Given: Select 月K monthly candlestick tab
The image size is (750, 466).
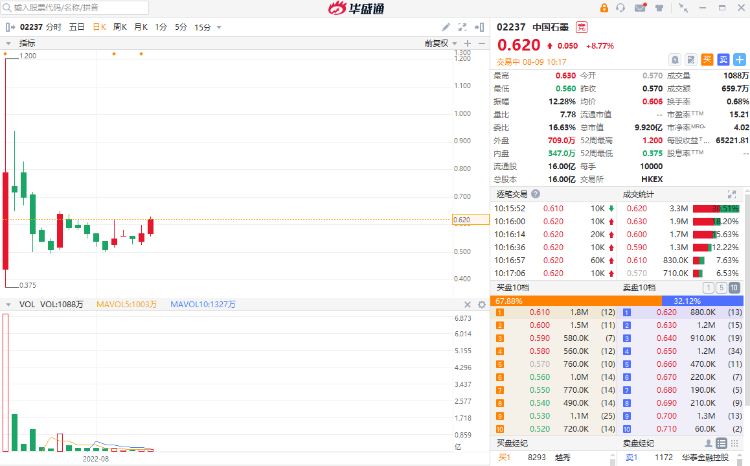Looking at the screenshot, I should pos(141,27).
